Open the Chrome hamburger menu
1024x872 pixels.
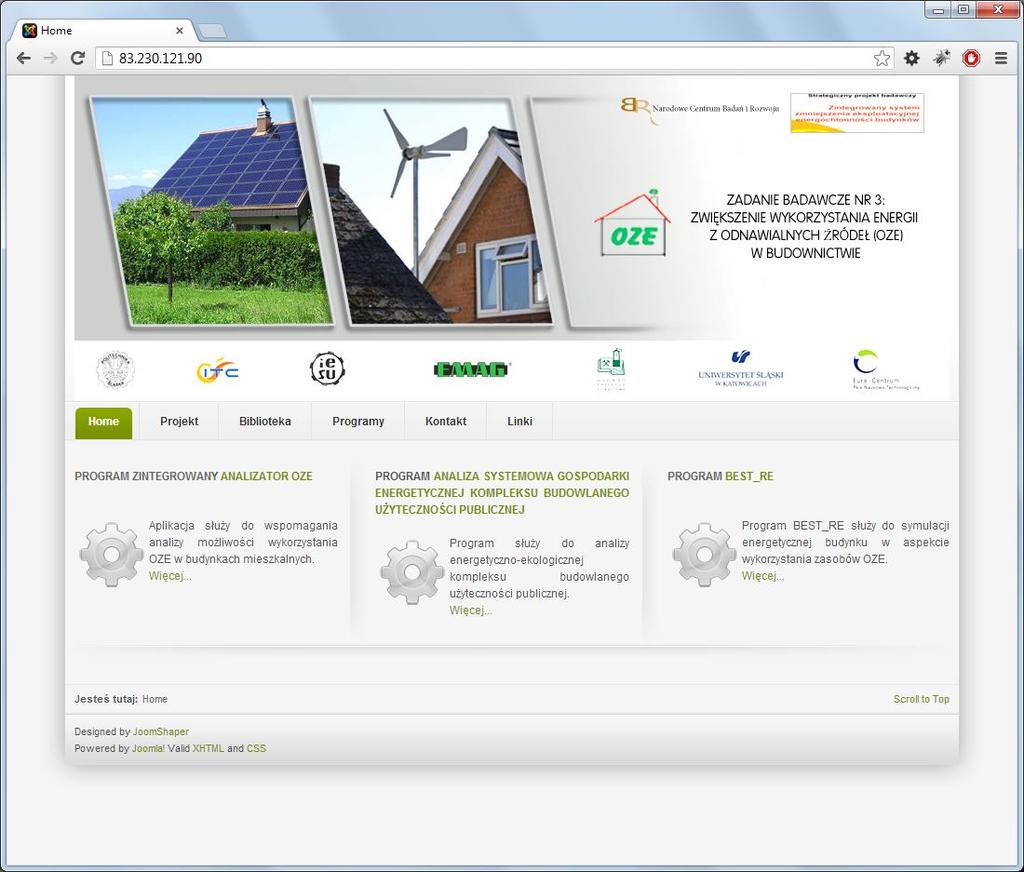tap(1000, 58)
